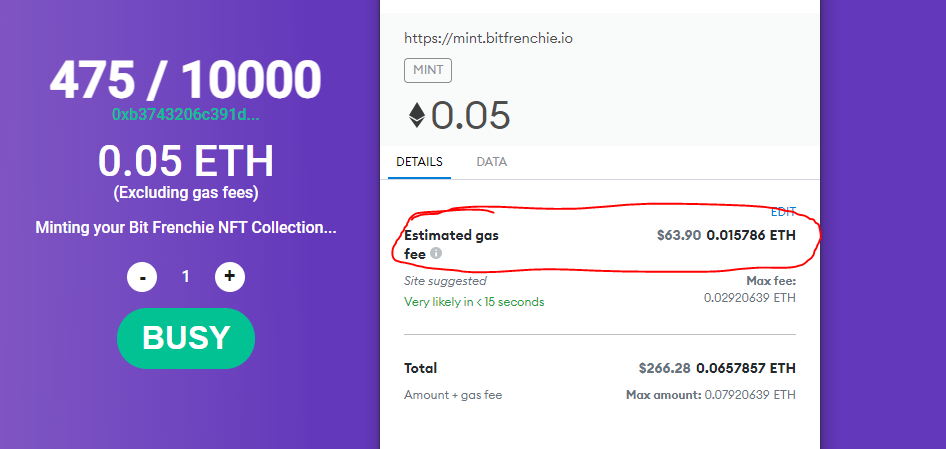This screenshot has width=946, height=449.
Task: Click the Total 0.0657857 ETH amount
Action: 746,368
